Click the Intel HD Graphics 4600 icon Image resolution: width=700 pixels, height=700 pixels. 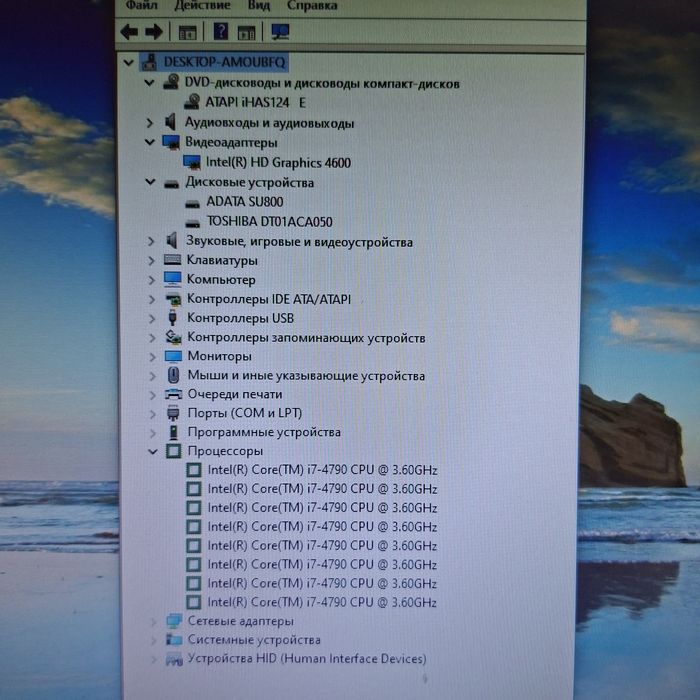tap(192, 162)
